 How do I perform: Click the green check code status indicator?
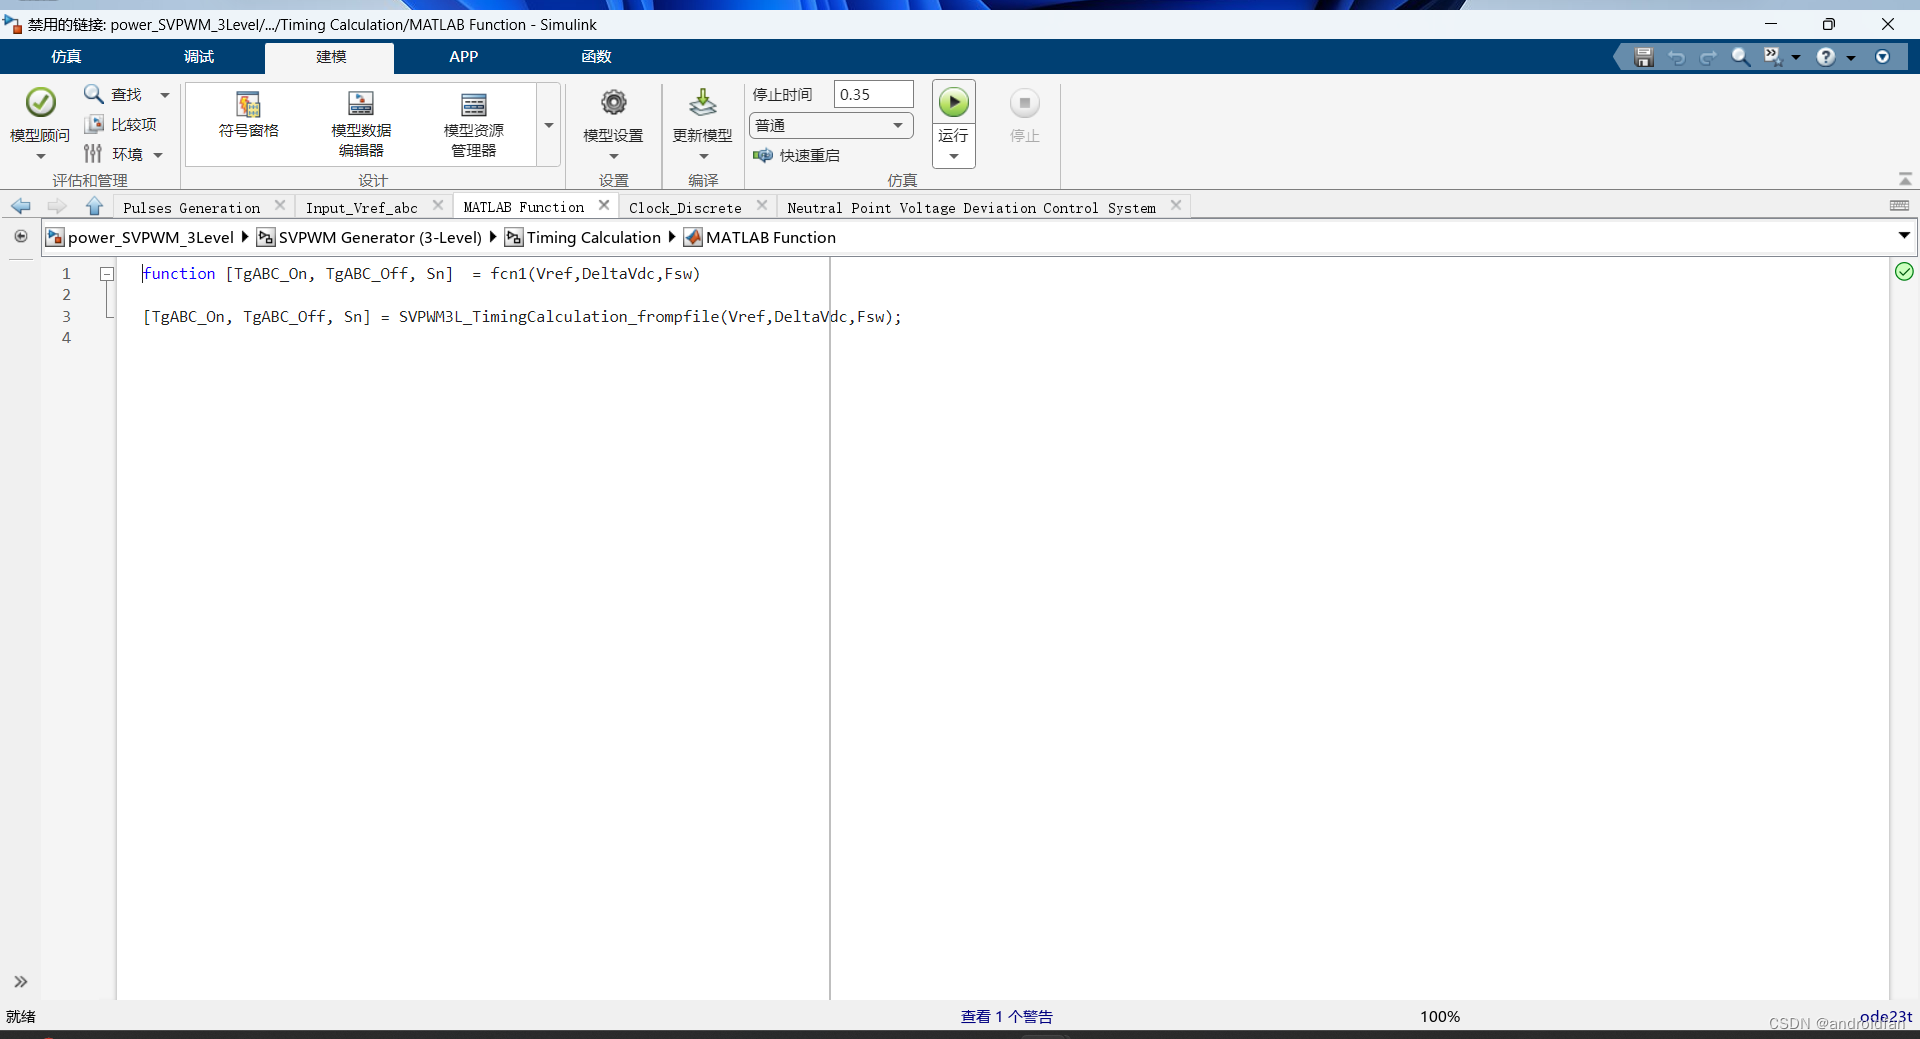point(1904,272)
